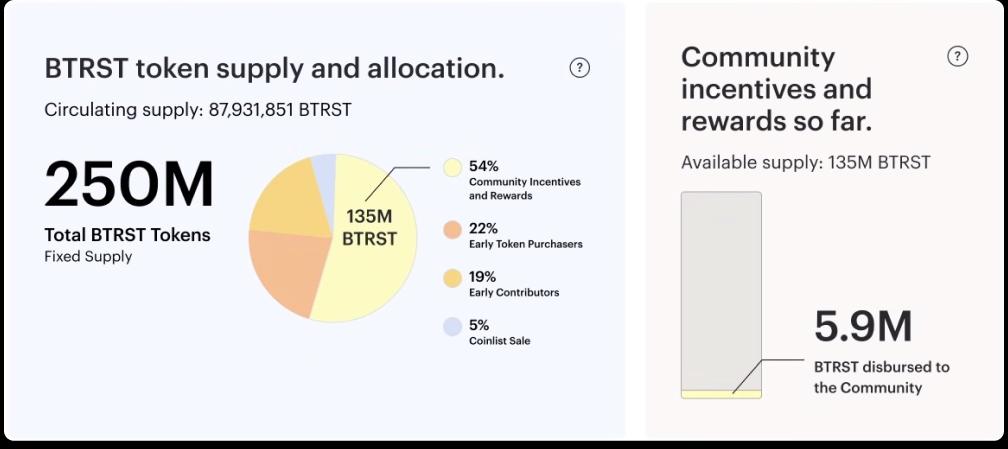This screenshot has width=1008, height=449.
Task: Click the 5.9M disbursed figure
Action: tap(862, 328)
